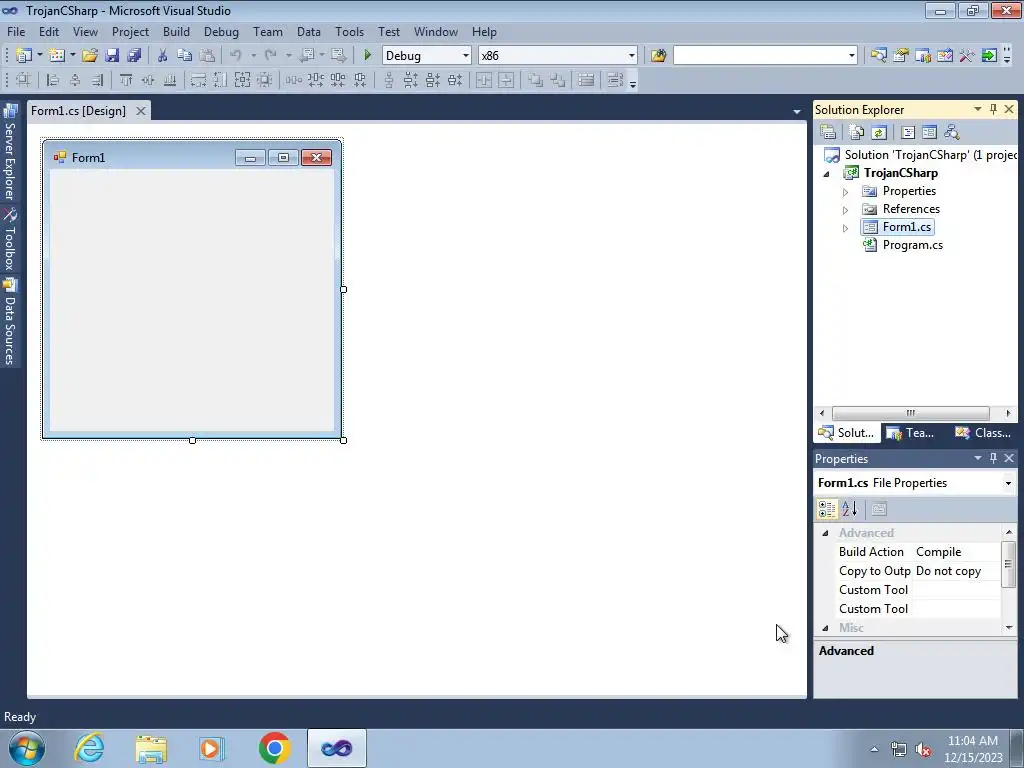The image size is (1024, 768).
Task: Open the x86 platform dropdown
Action: coord(632,56)
